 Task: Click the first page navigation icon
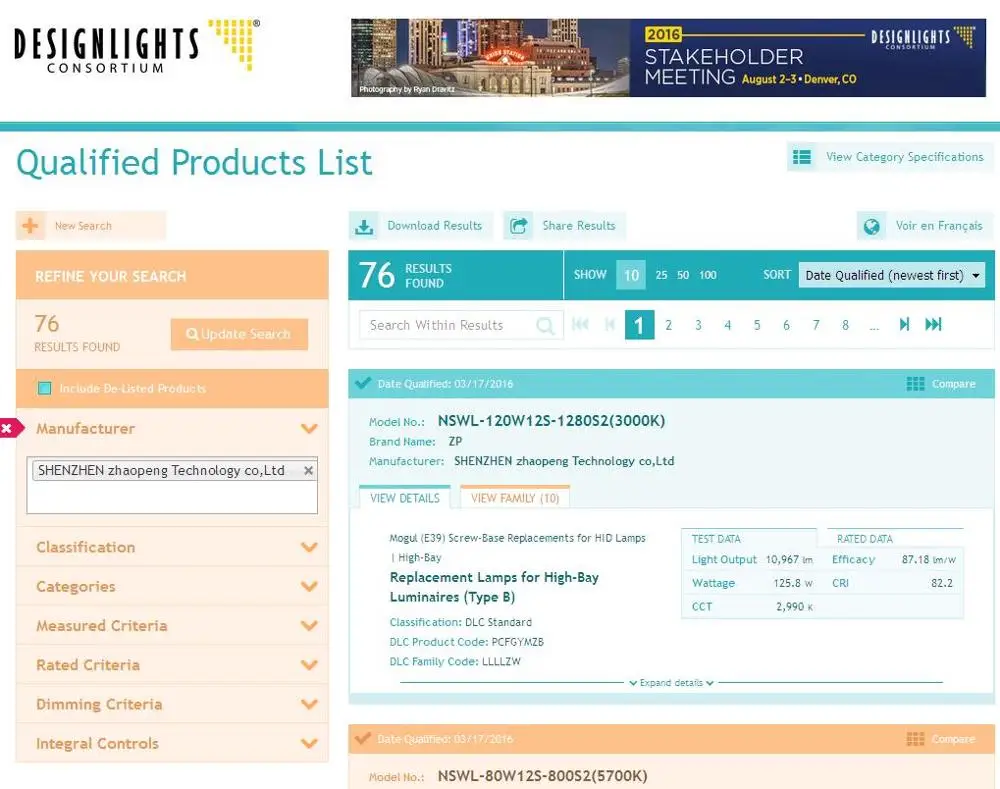[580, 324]
